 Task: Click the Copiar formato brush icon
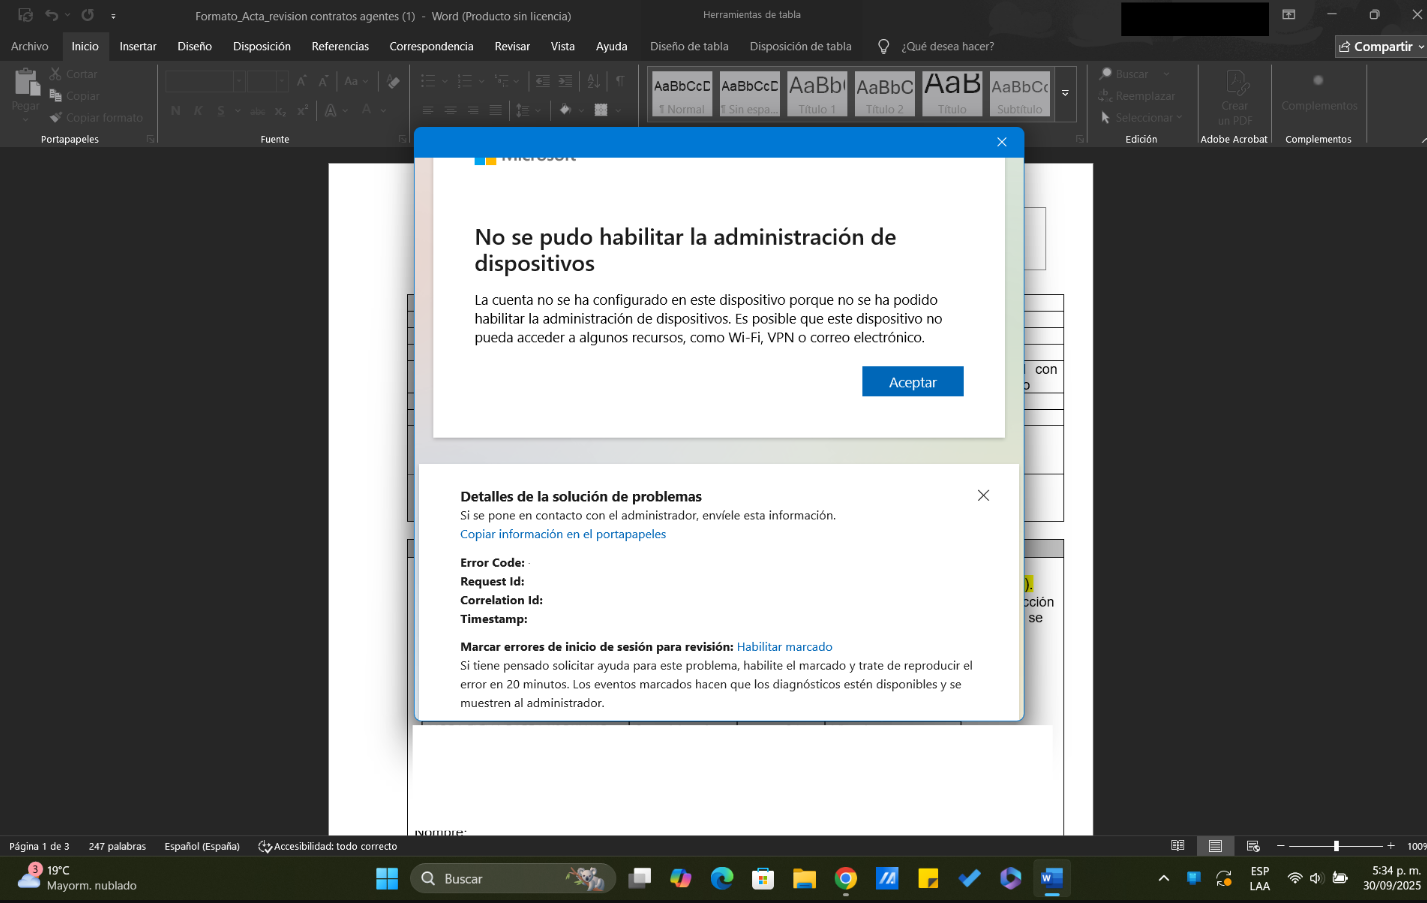tap(55, 117)
